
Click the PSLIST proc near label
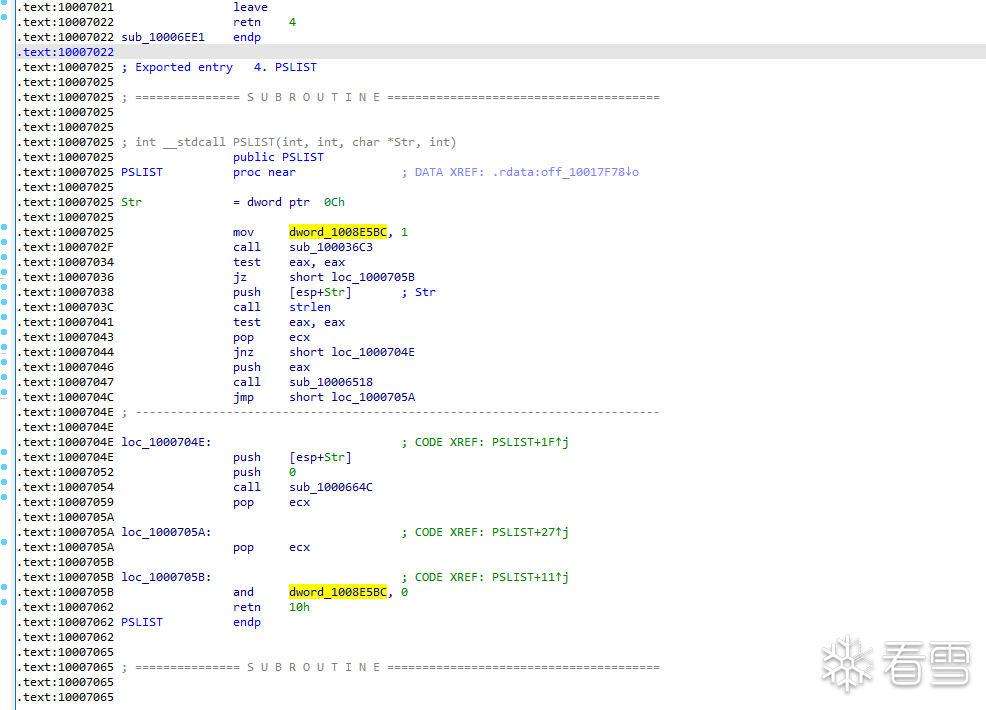[142, 172]
